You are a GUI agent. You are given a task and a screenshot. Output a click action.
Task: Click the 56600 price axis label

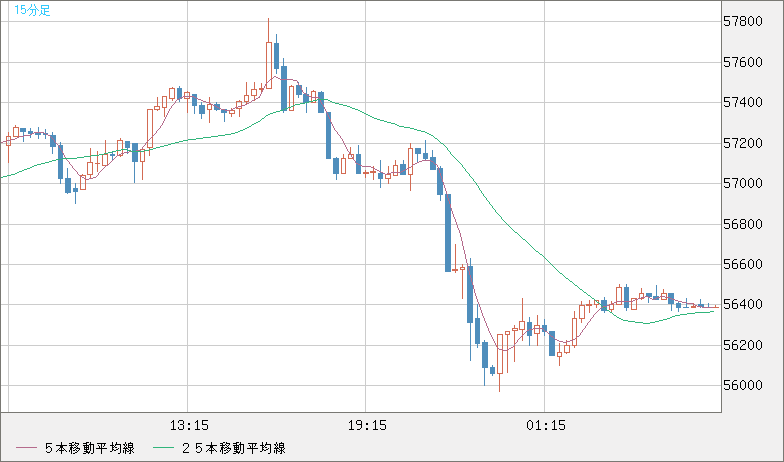743,264
